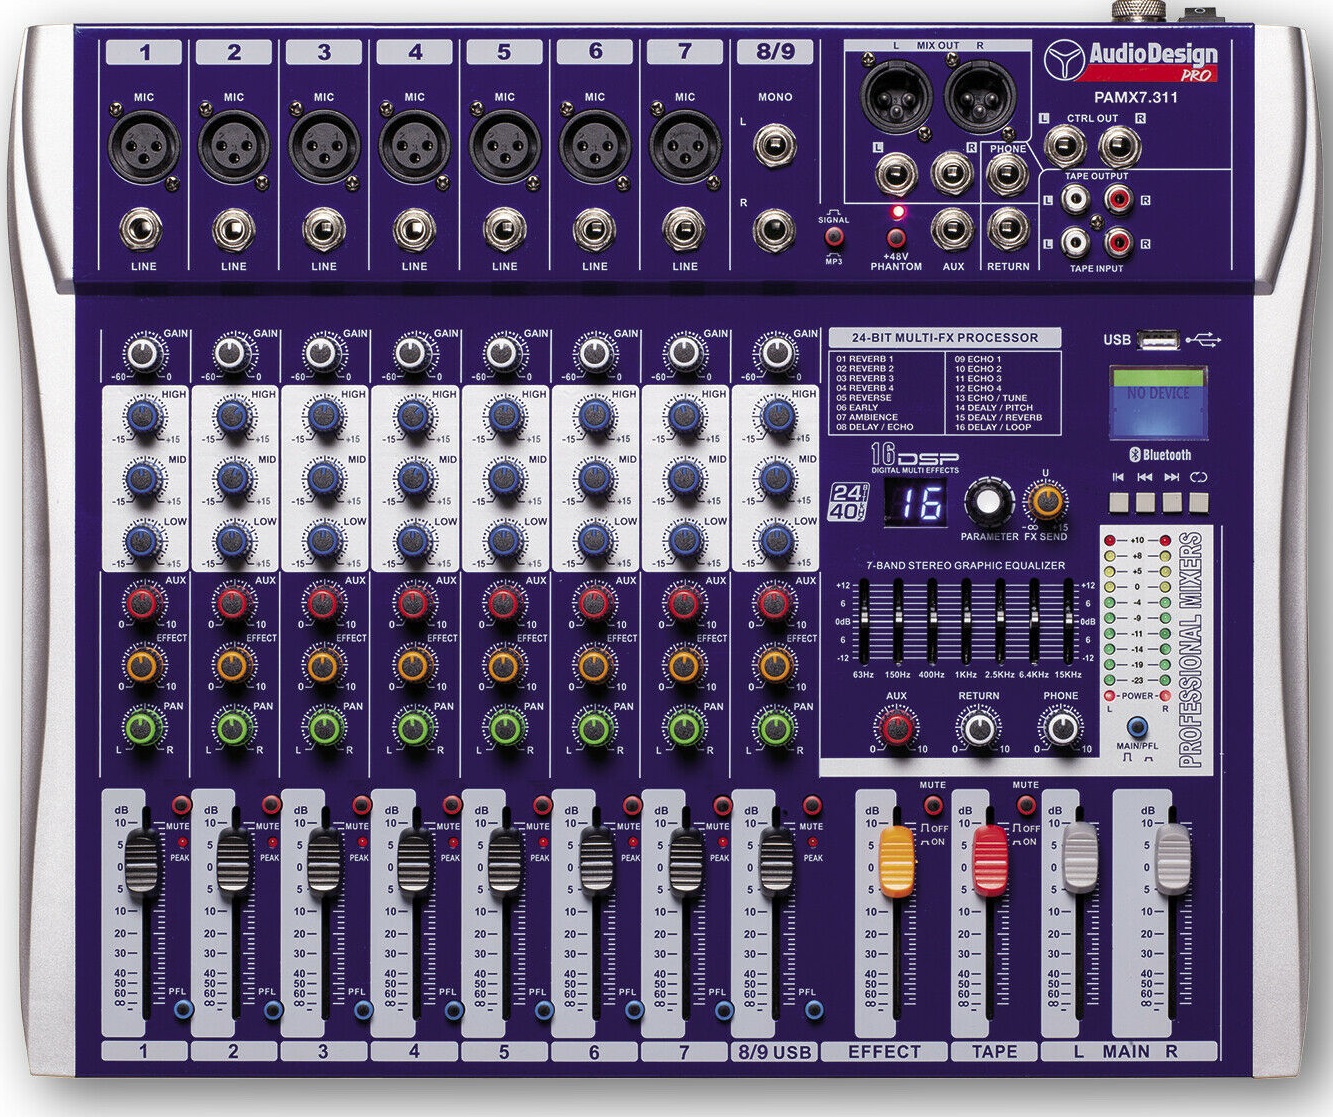This screenshot has width=1333, height=1117.
Task: Click the red TAPE OUTPUT R RCA socket
Action: tap(1118, 201)
